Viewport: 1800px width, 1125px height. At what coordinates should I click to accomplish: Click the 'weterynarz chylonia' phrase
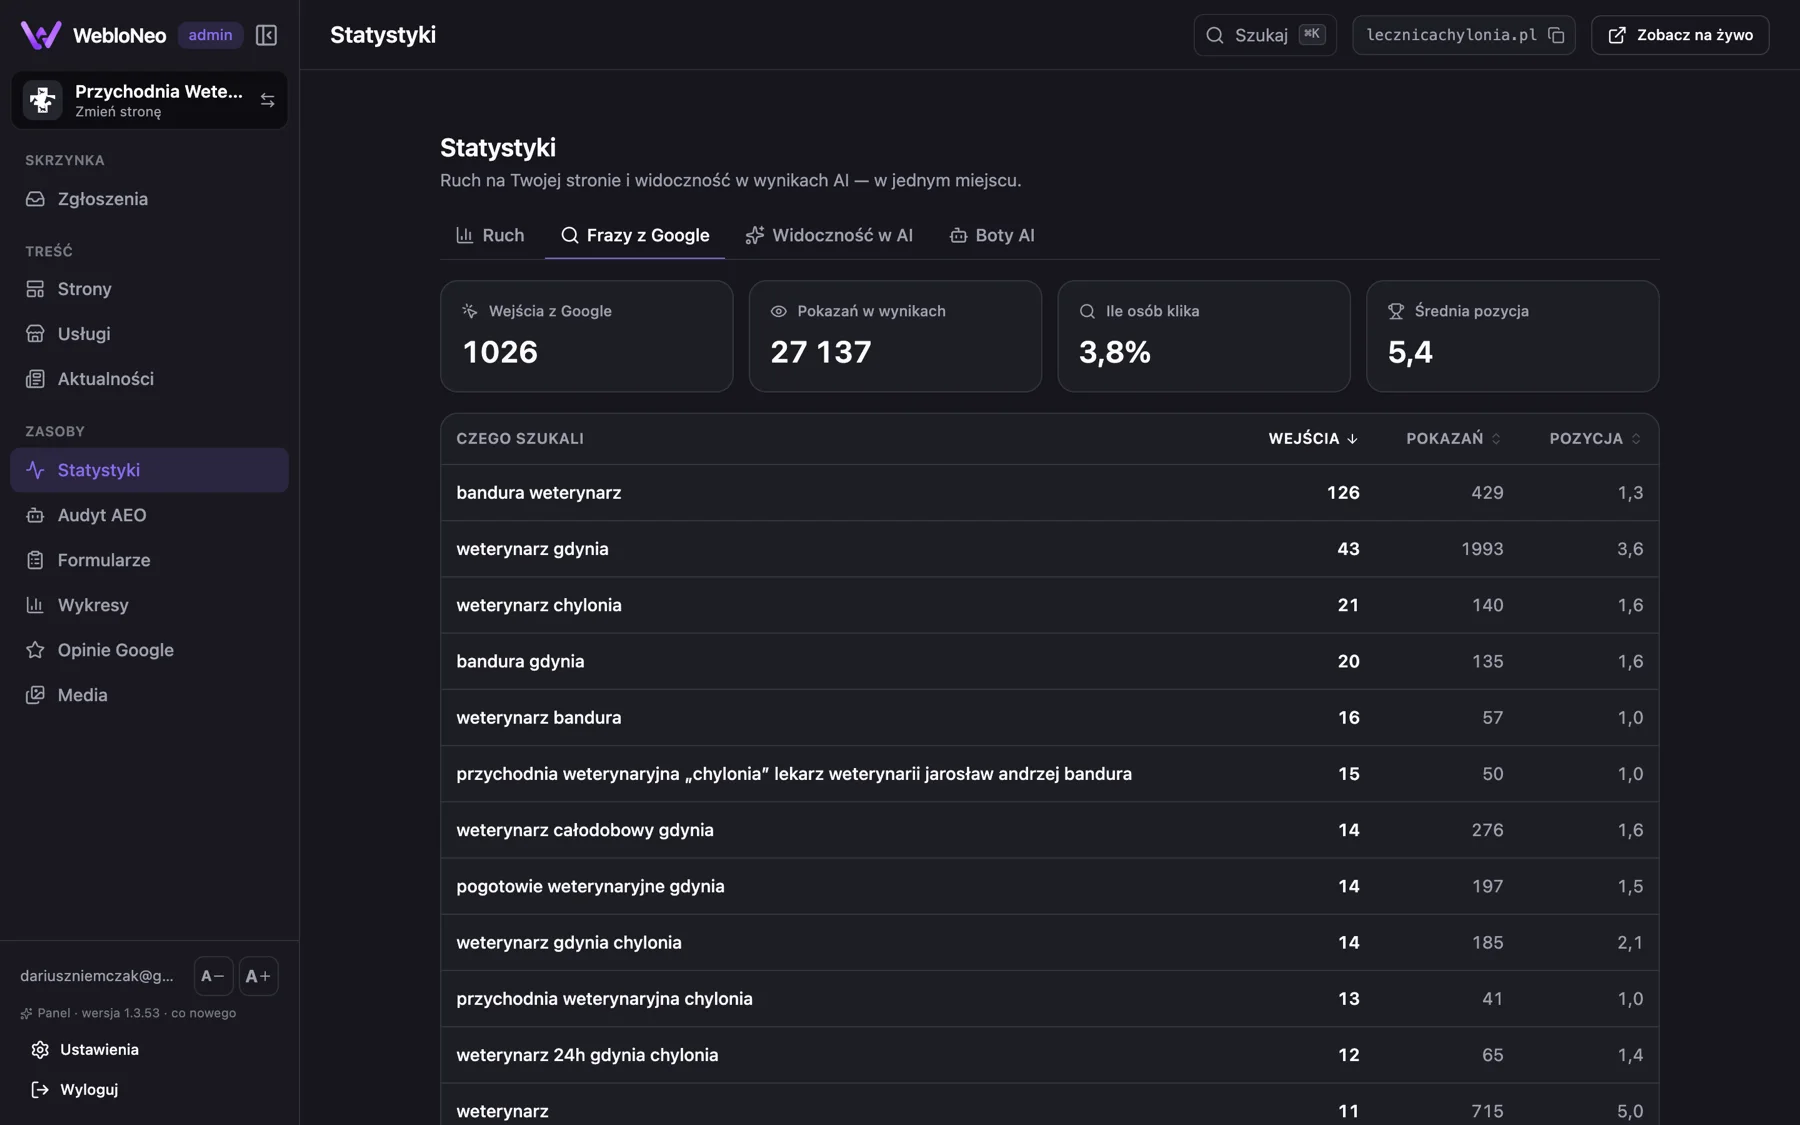tap(539, 605)
